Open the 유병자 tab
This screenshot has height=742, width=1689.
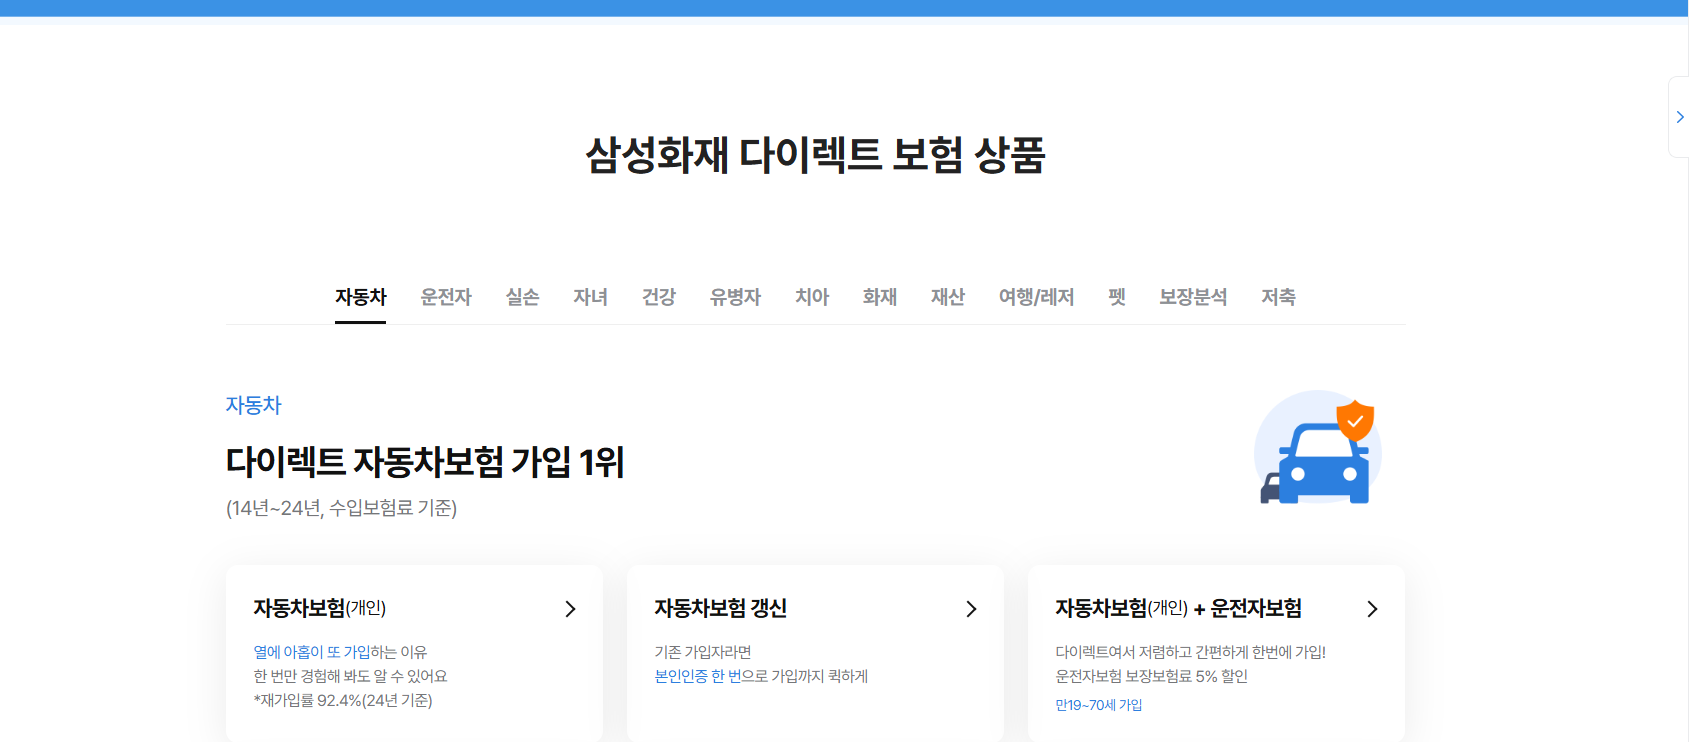(x=735, y=297)
